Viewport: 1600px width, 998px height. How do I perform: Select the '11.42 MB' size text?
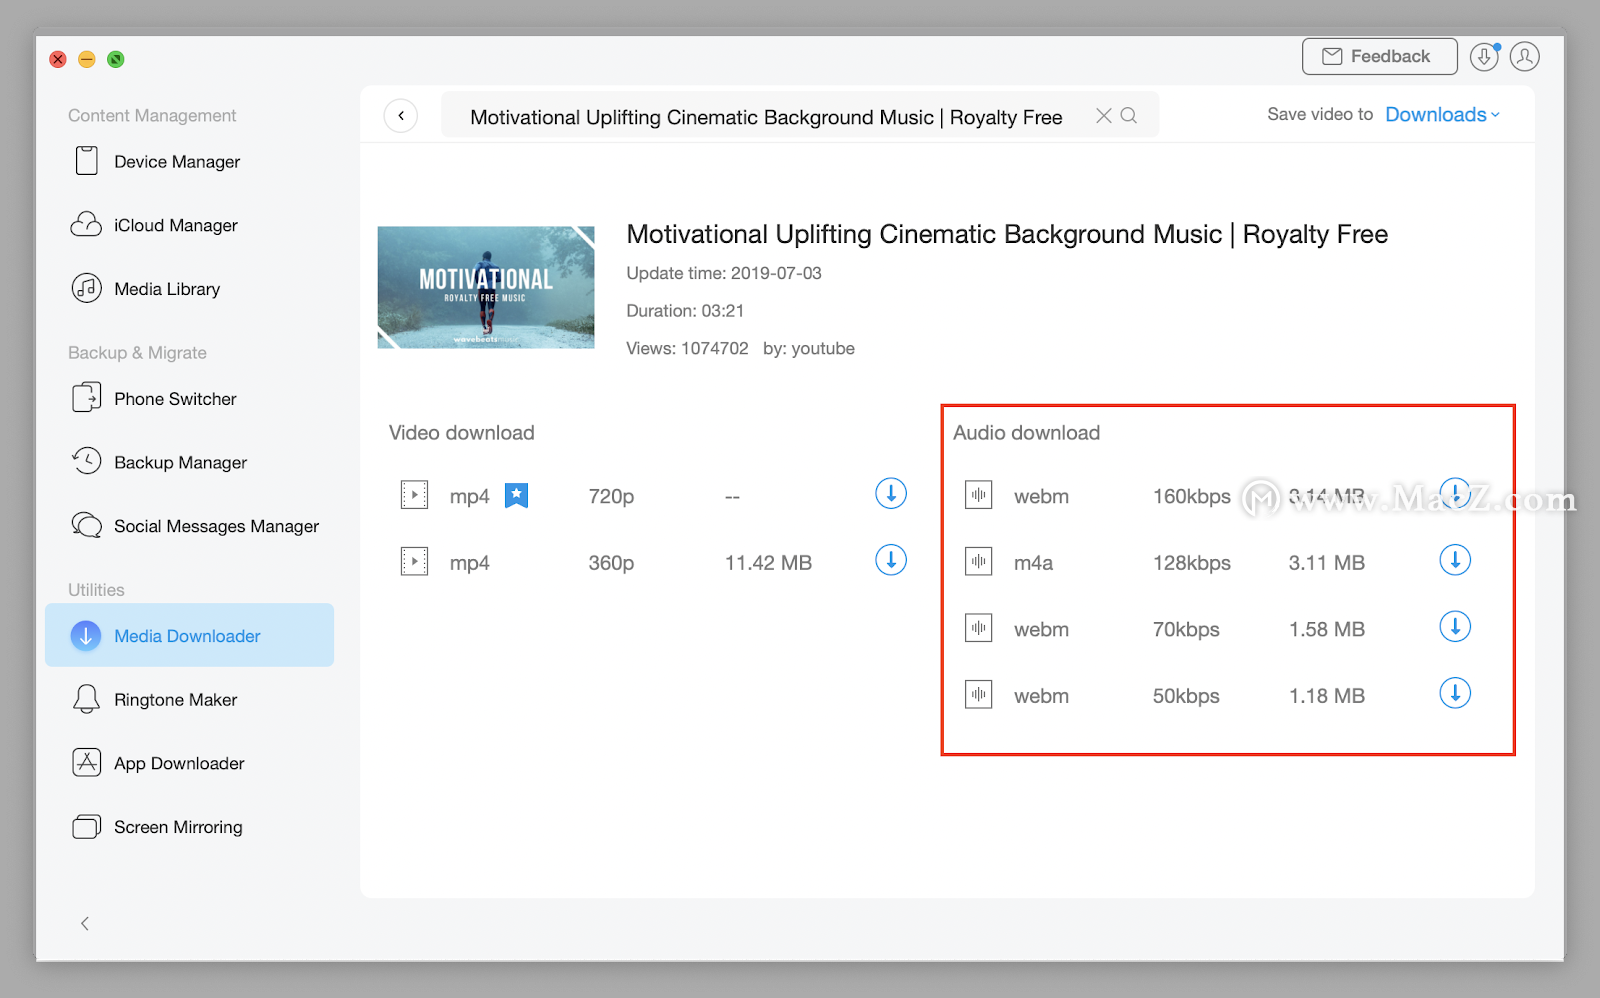tap(768, 563)
